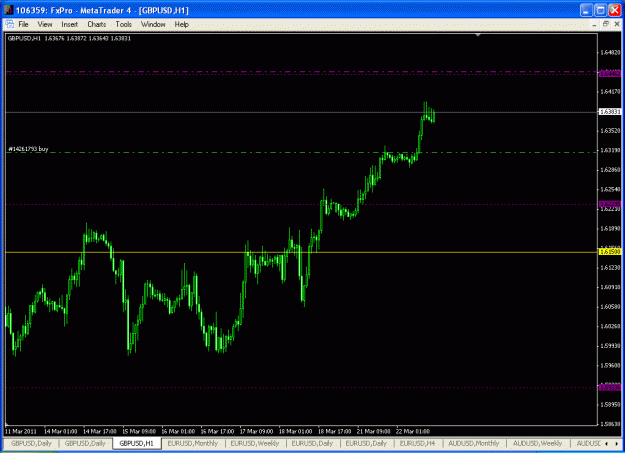Click the 1.58950 price scale value
The width and height of the screenshot is (625, 453).
pos(610,404)
